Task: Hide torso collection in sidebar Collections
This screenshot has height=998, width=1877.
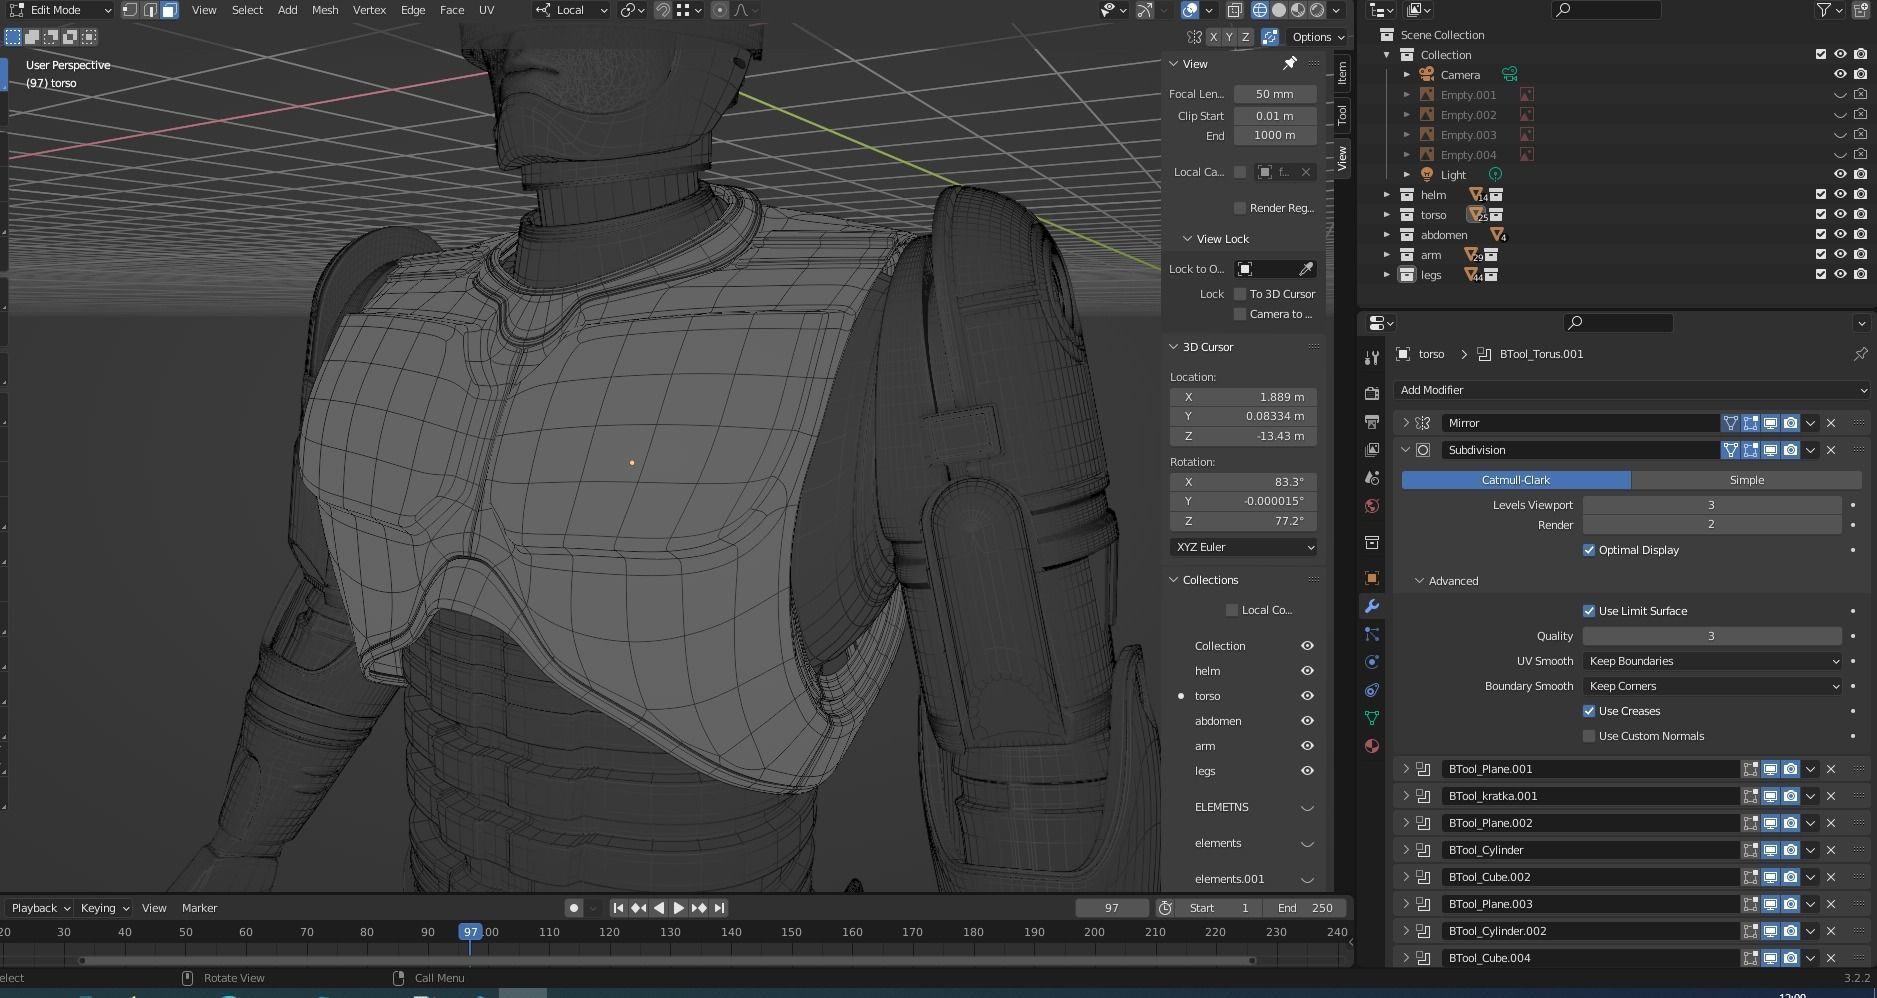Action: tap(1307, 696)
